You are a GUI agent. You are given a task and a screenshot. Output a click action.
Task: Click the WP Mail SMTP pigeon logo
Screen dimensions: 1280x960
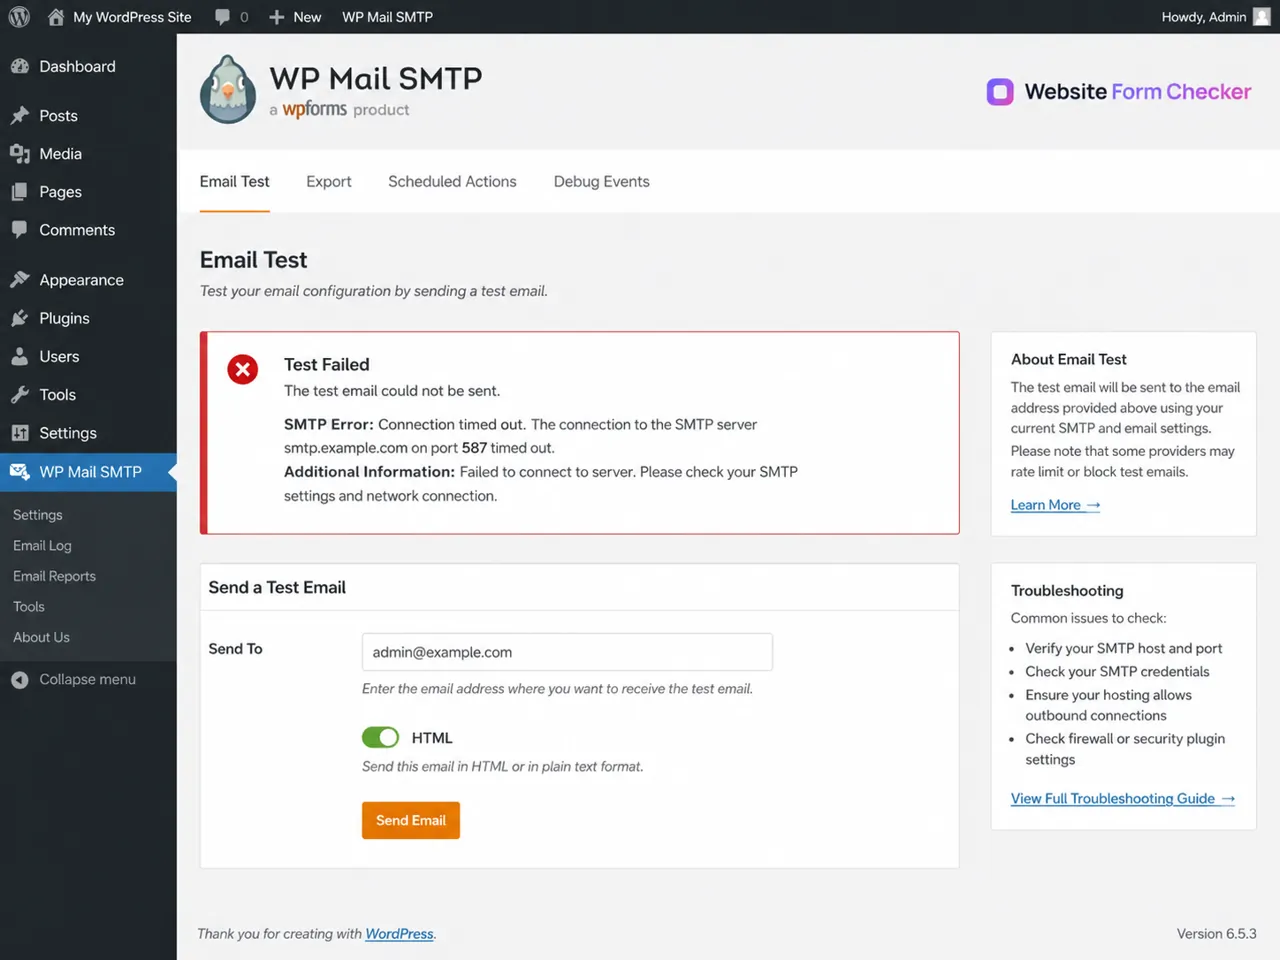228,89
